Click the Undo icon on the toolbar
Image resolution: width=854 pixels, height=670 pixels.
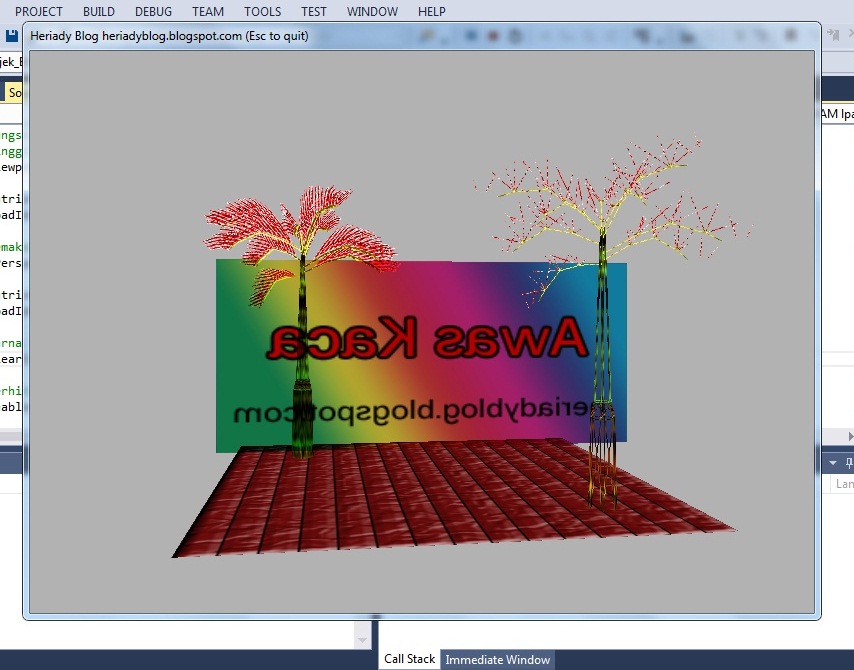coord(426,35)
